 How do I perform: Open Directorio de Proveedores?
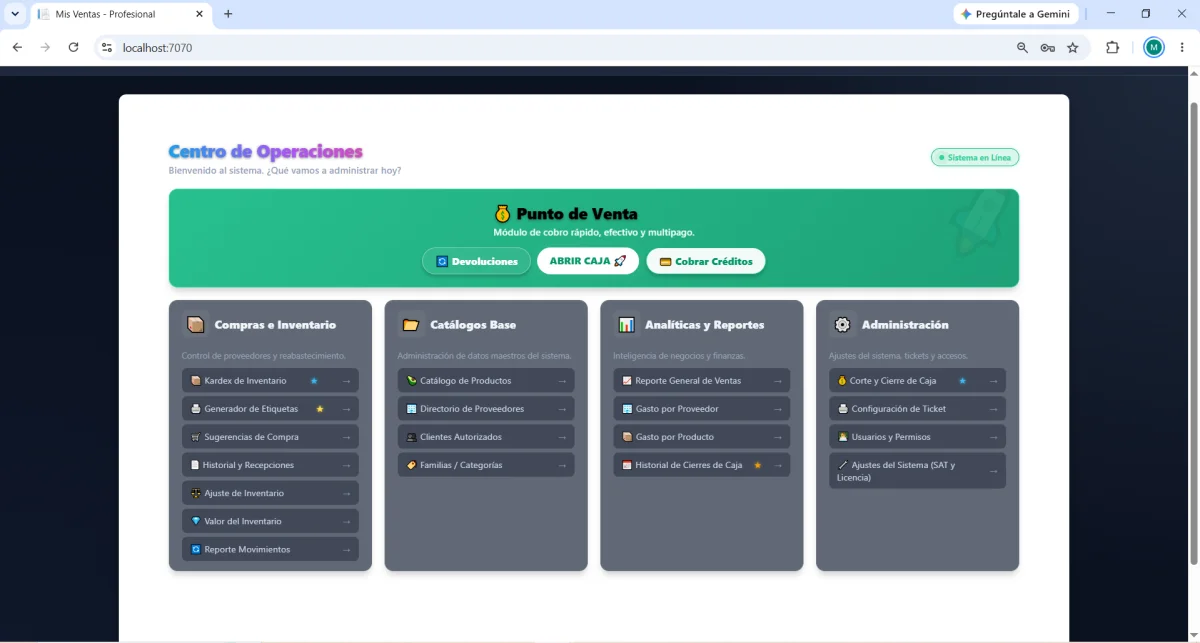(486, 409)
